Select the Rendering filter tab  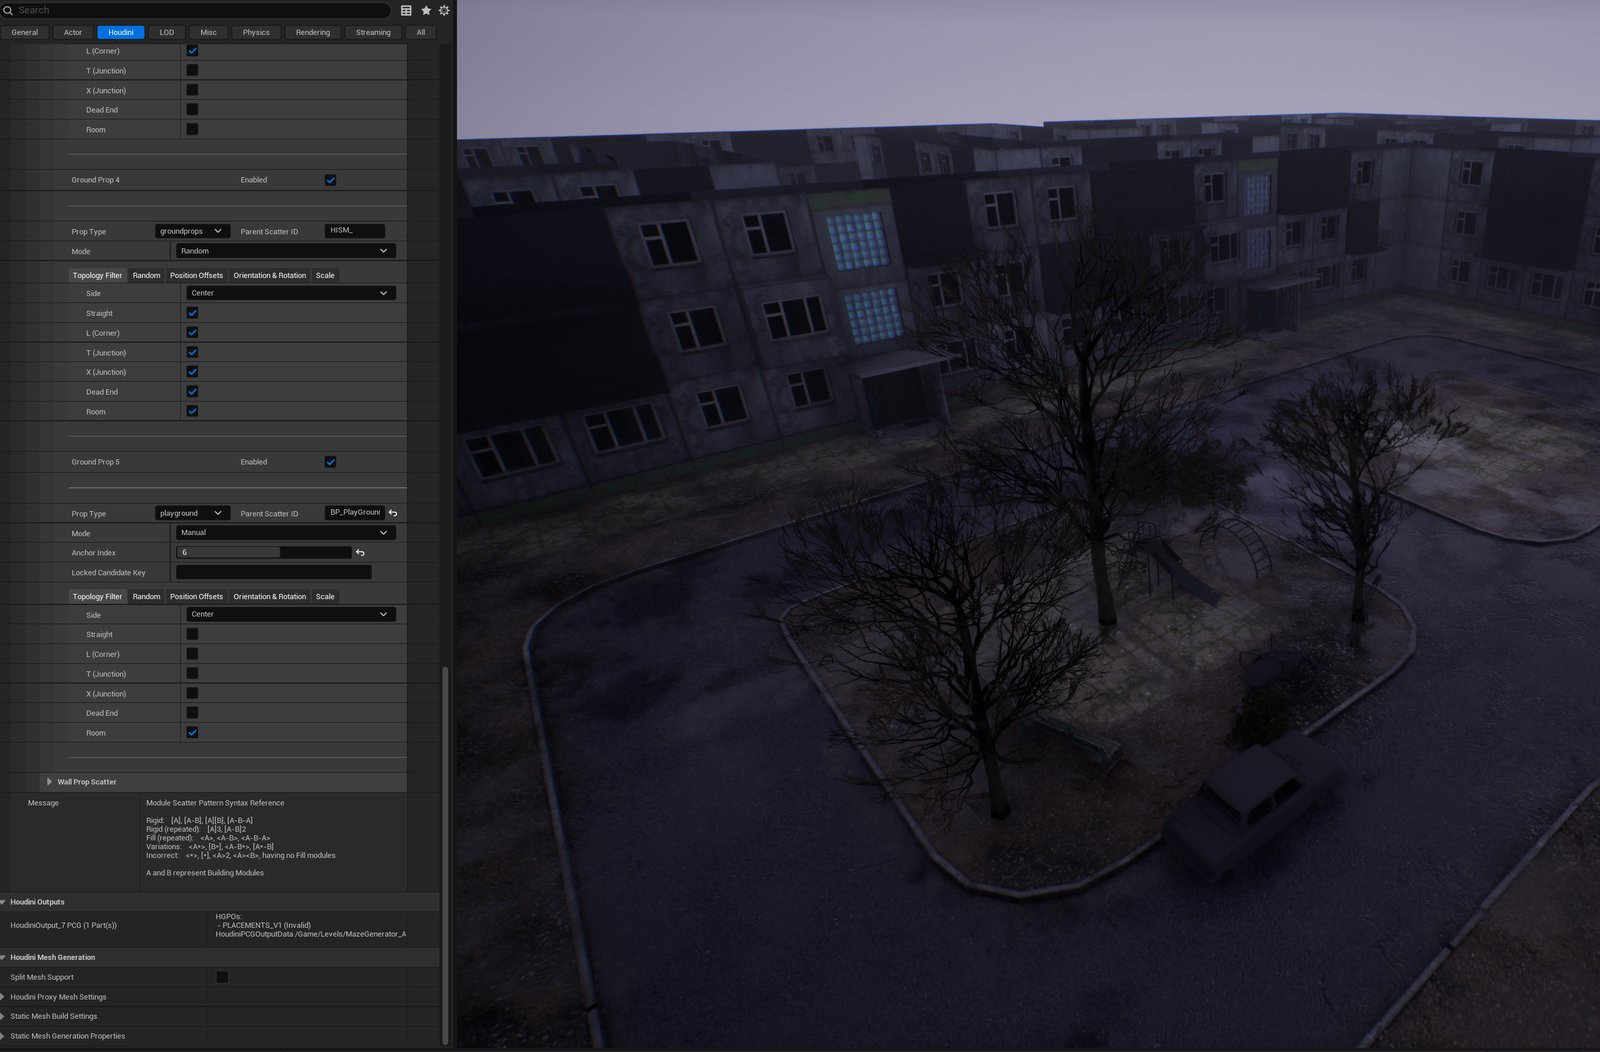313,32
